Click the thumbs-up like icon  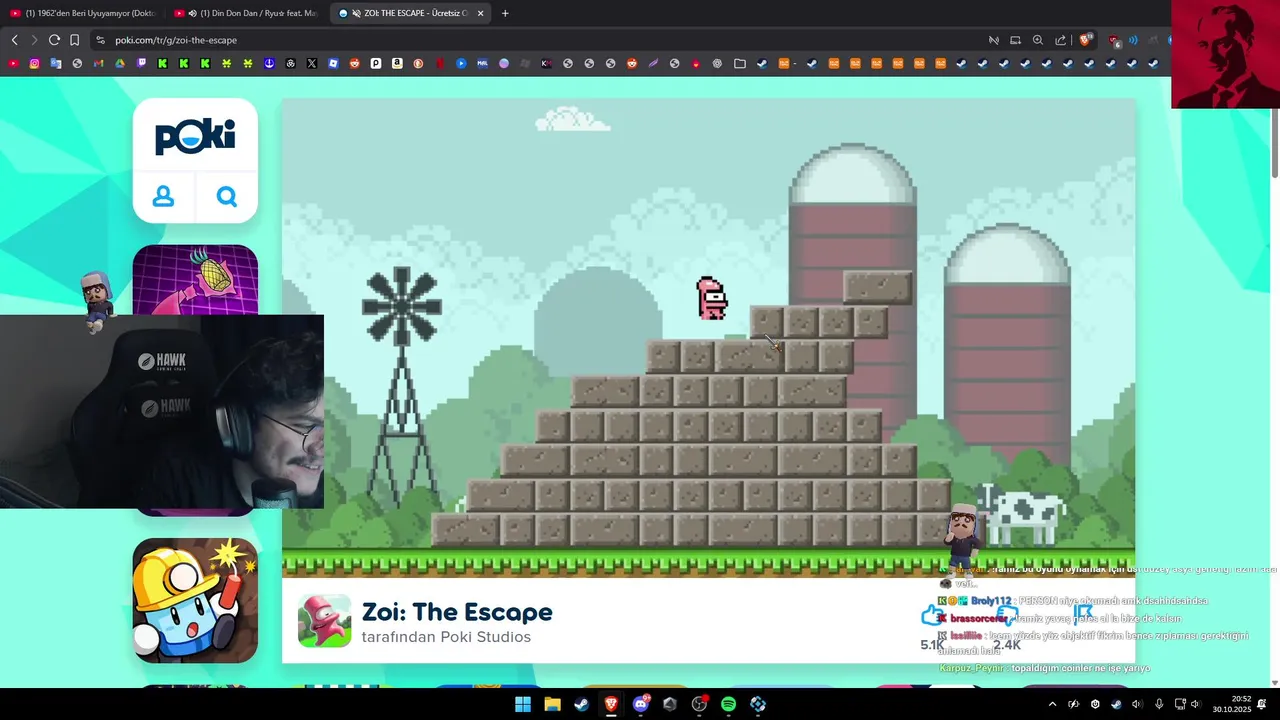(932, 617)
